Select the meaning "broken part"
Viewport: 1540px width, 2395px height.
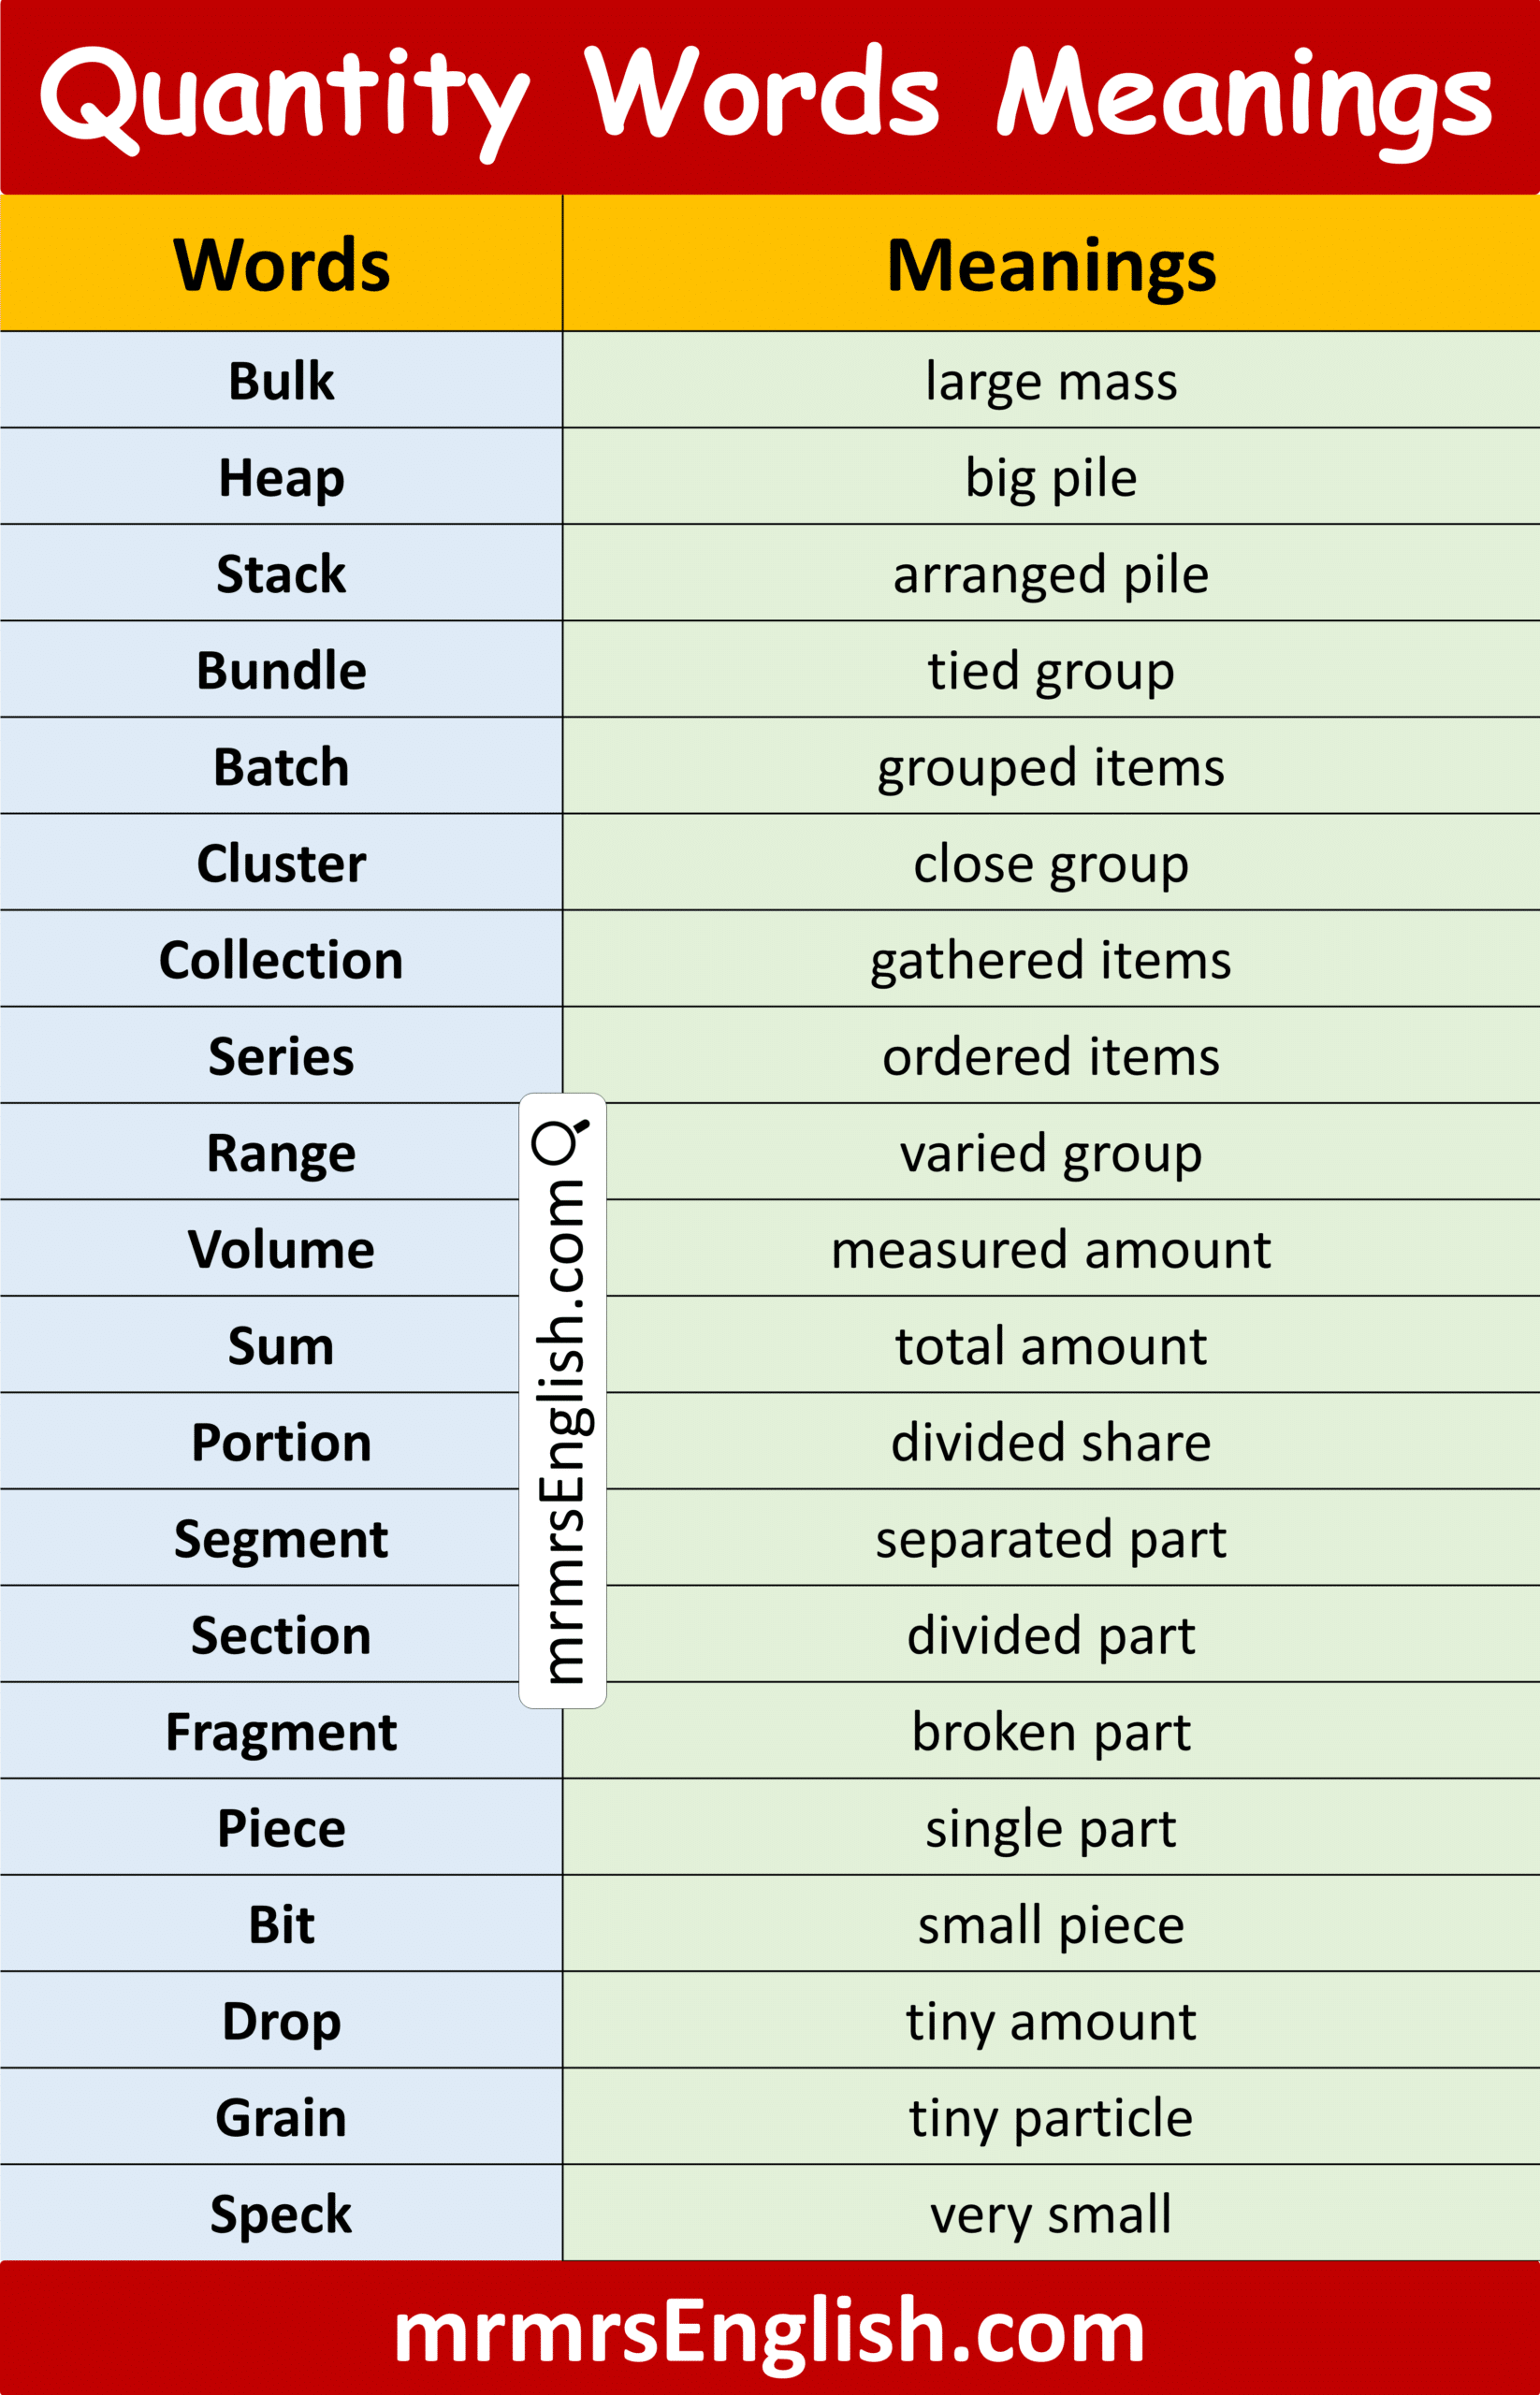[1051, 1732]
